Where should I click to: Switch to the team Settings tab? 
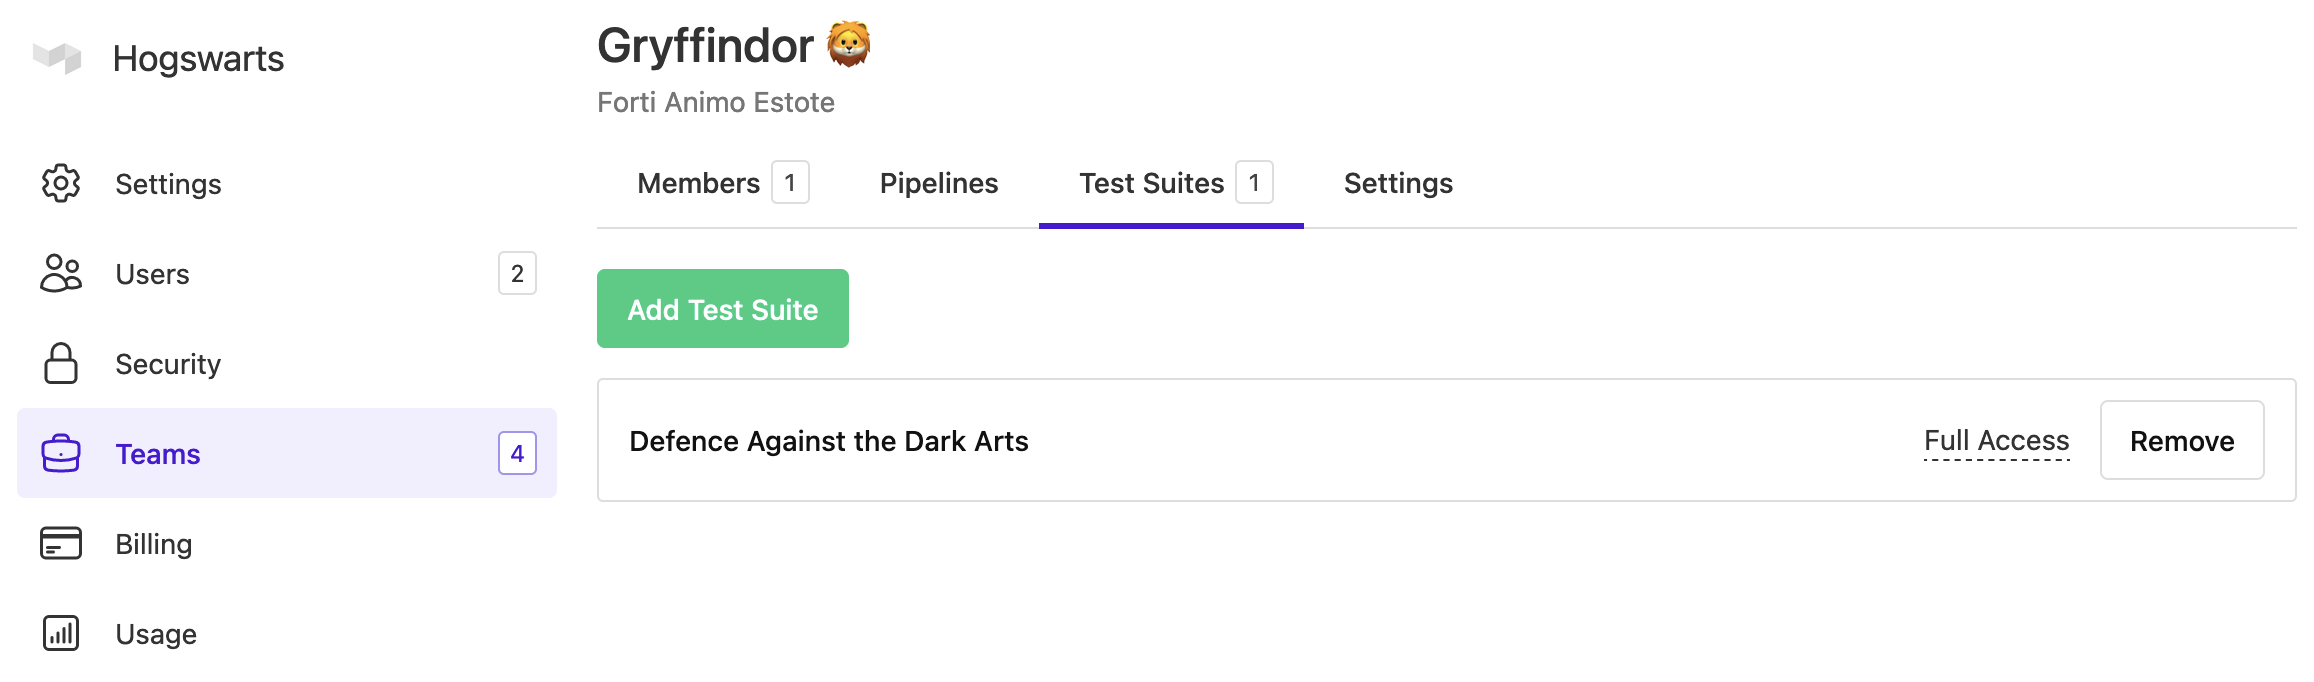pos(1398,183)
